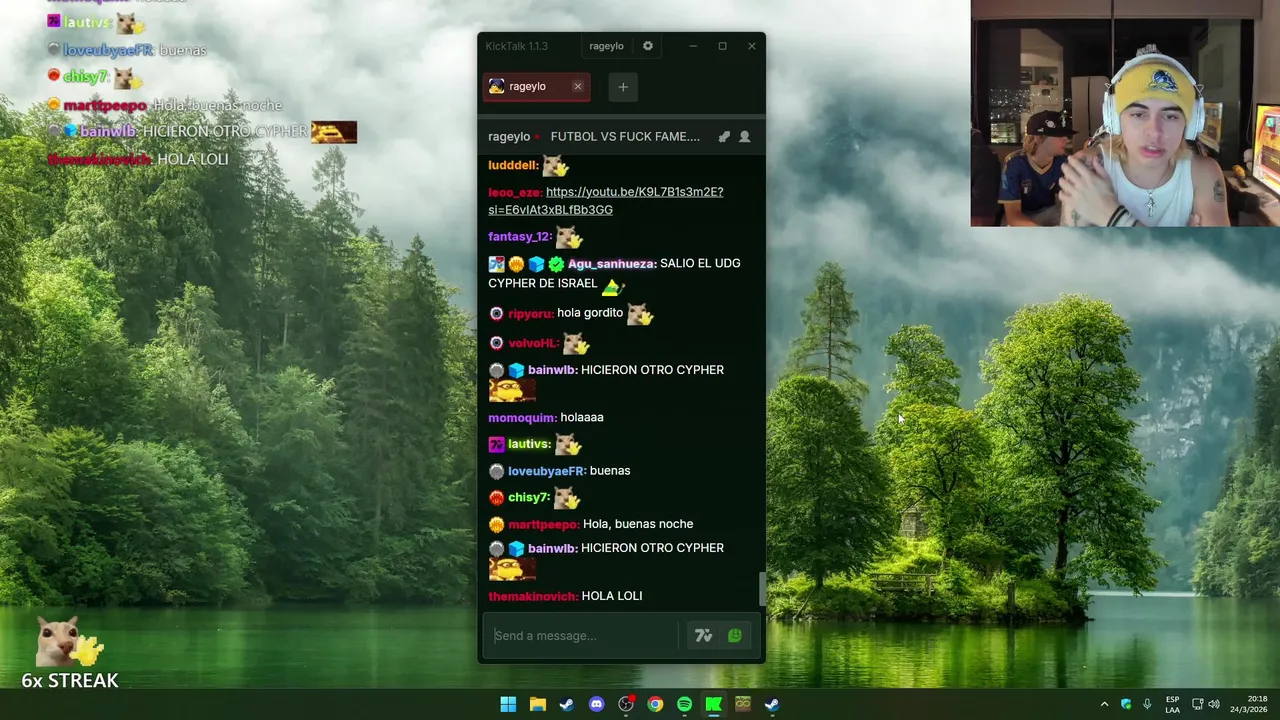The height and width of the screenshot is (720, 1280).
Task: Open first Steam icon in taskbar
Action: click(567, 704)
